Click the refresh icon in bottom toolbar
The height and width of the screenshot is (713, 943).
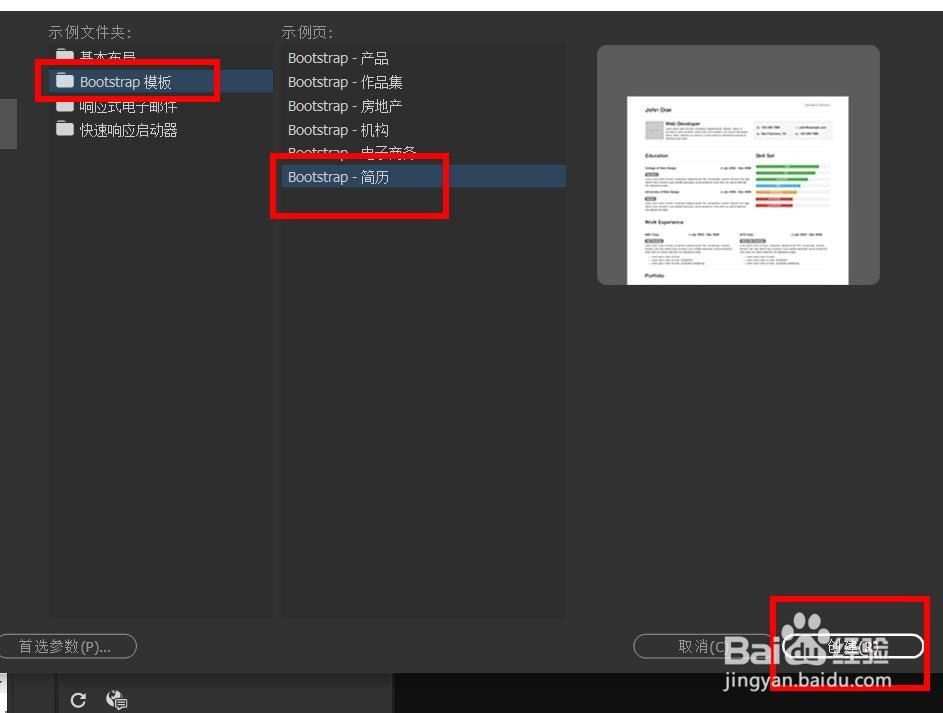78,700
